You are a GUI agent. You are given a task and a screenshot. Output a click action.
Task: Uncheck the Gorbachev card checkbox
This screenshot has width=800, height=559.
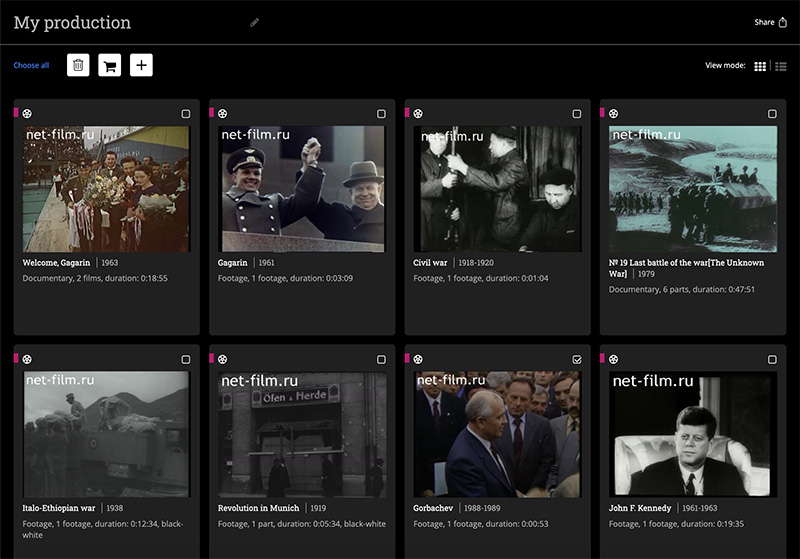pyautogui.click(x=577, y=360)
